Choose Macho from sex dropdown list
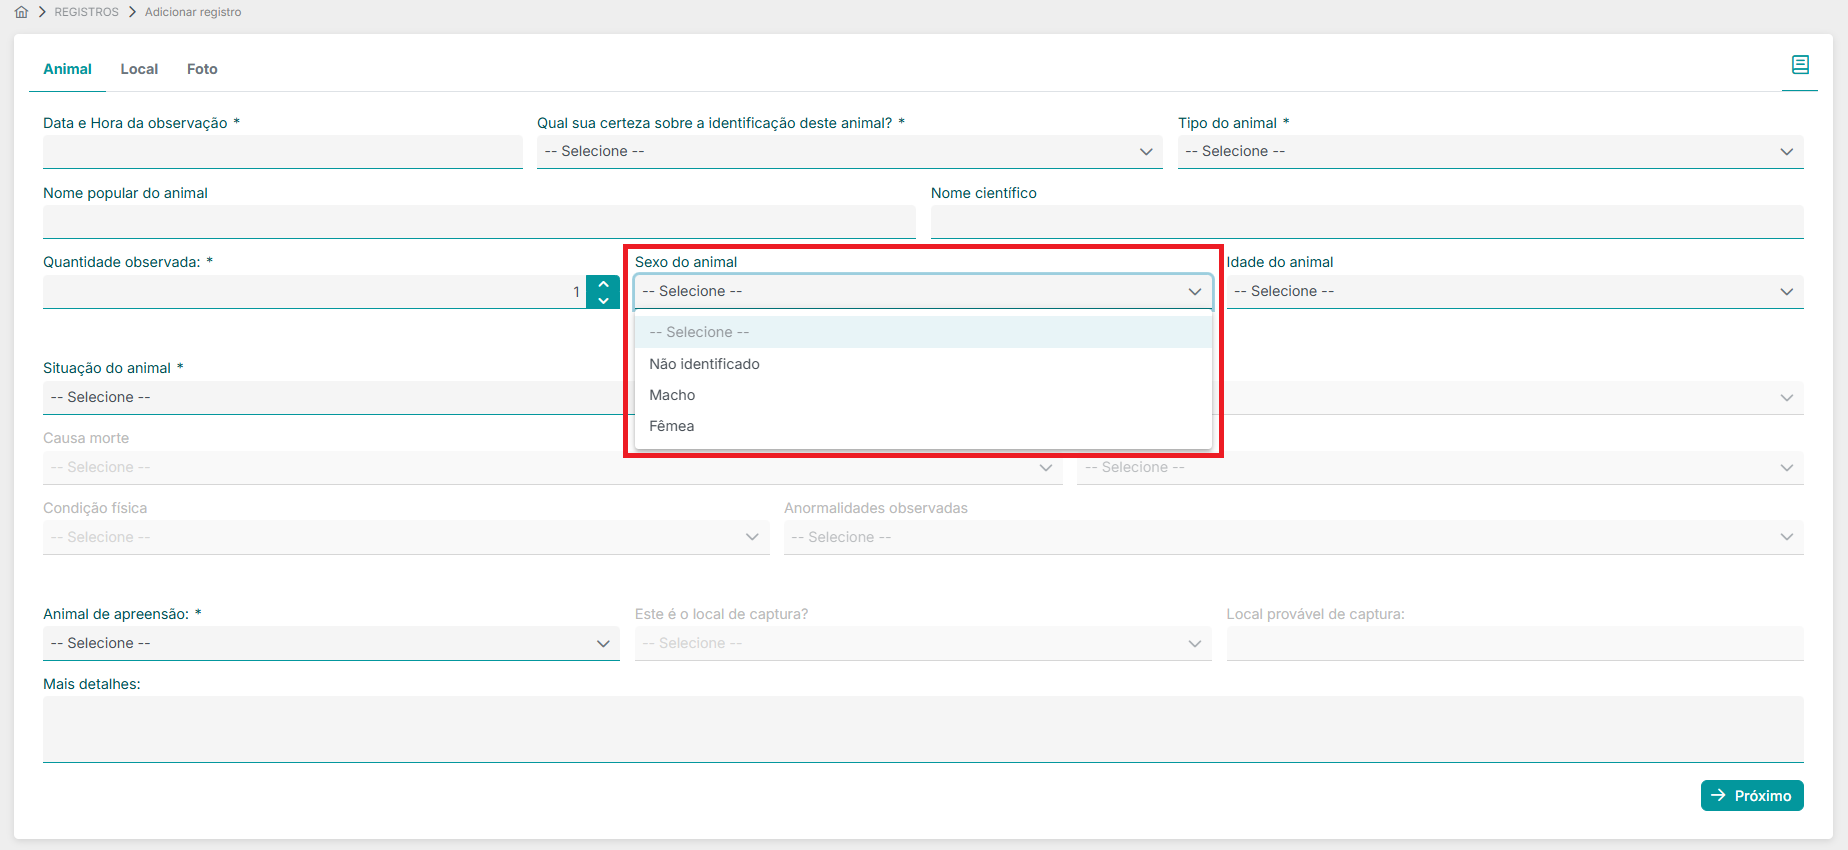The image size is (1848, 850). (672, 395)
